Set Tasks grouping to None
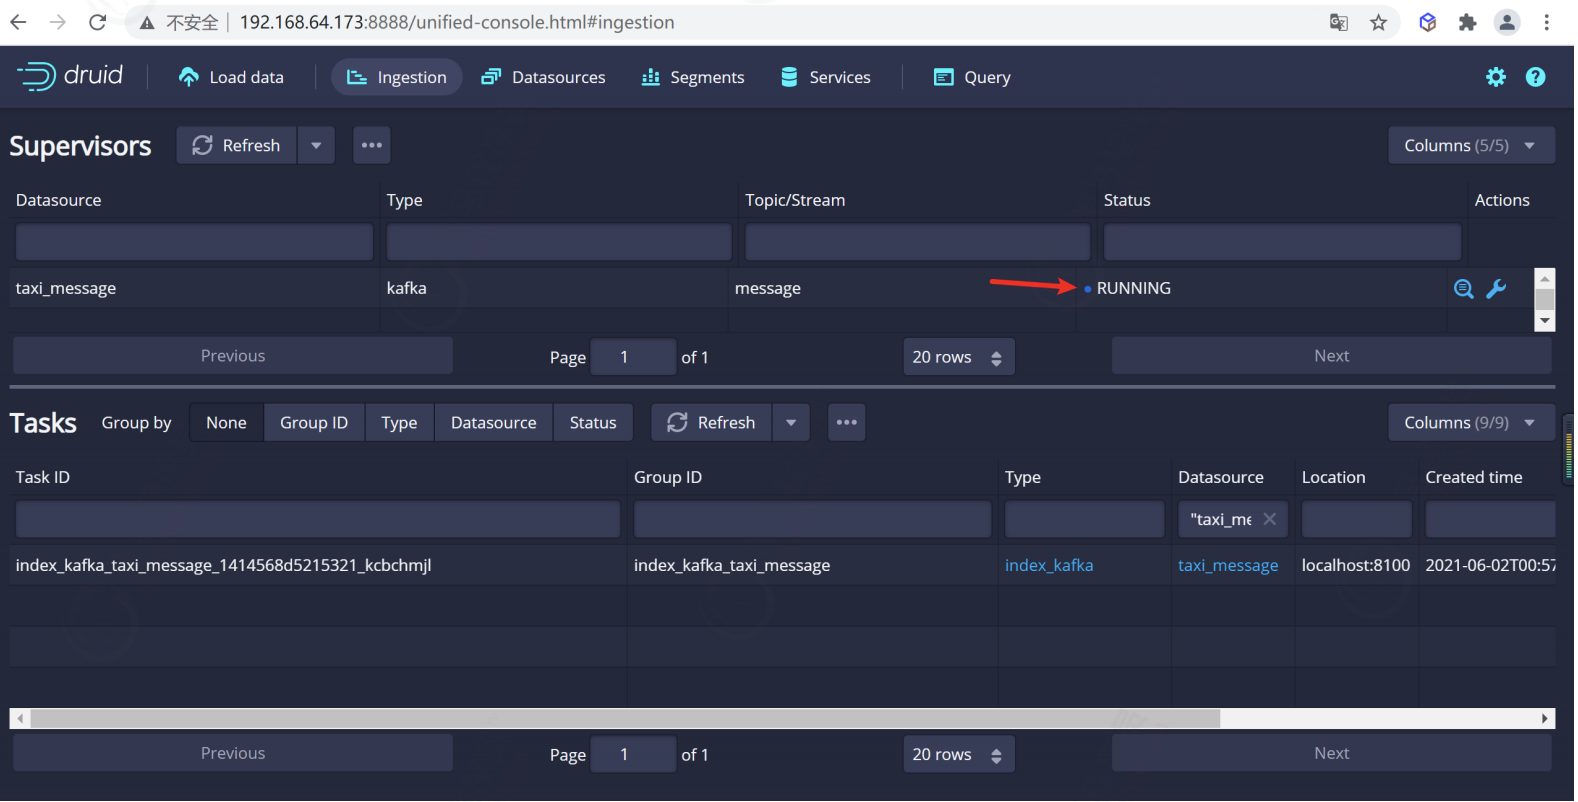Viewport: 1578px width, 802px height. [x=226, y=423]
